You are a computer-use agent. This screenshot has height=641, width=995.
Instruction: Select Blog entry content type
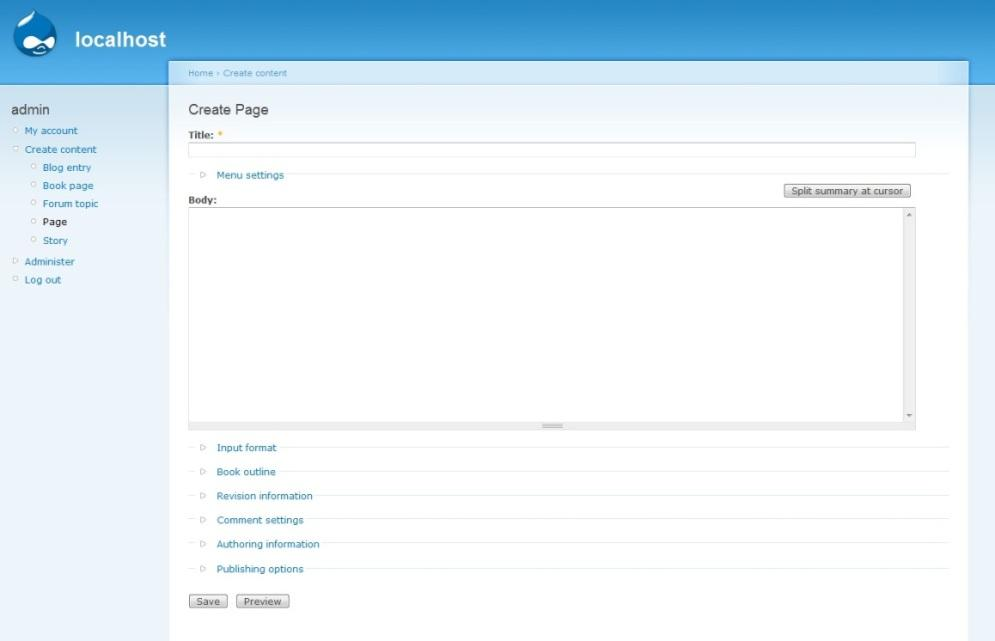point(67,168)
